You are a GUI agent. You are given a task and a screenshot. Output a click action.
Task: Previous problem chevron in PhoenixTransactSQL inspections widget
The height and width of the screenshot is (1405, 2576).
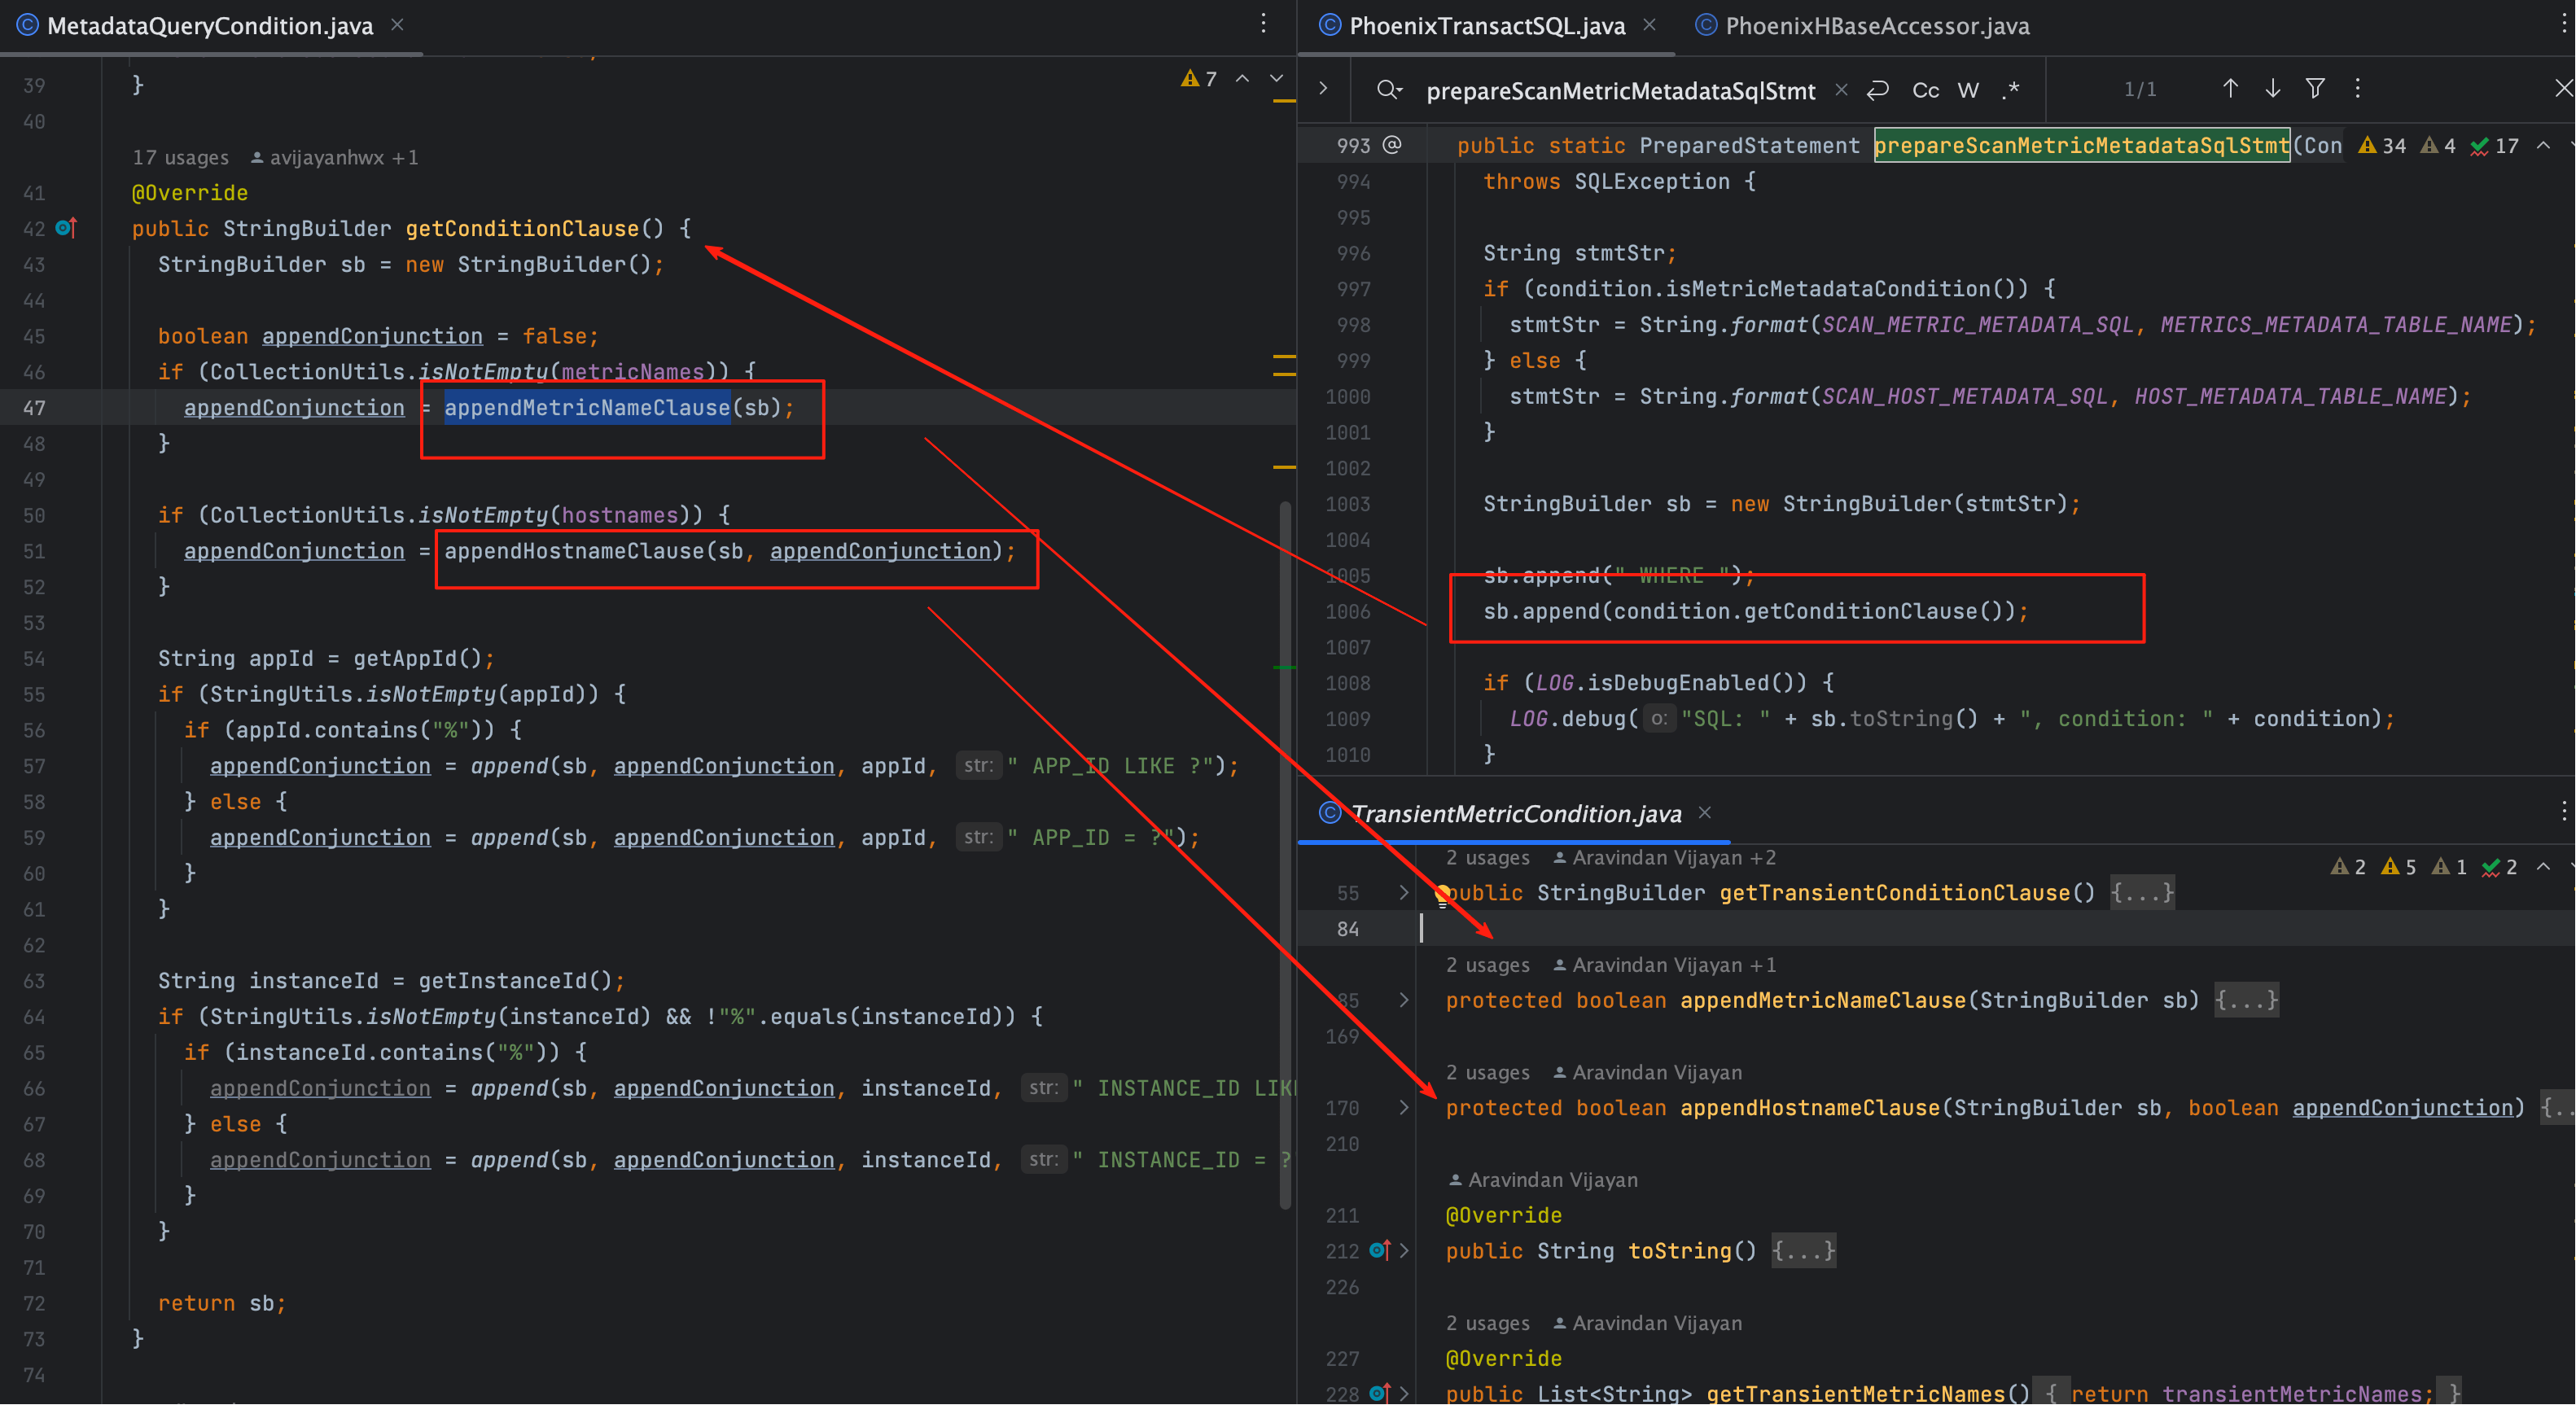point(2544,146)
